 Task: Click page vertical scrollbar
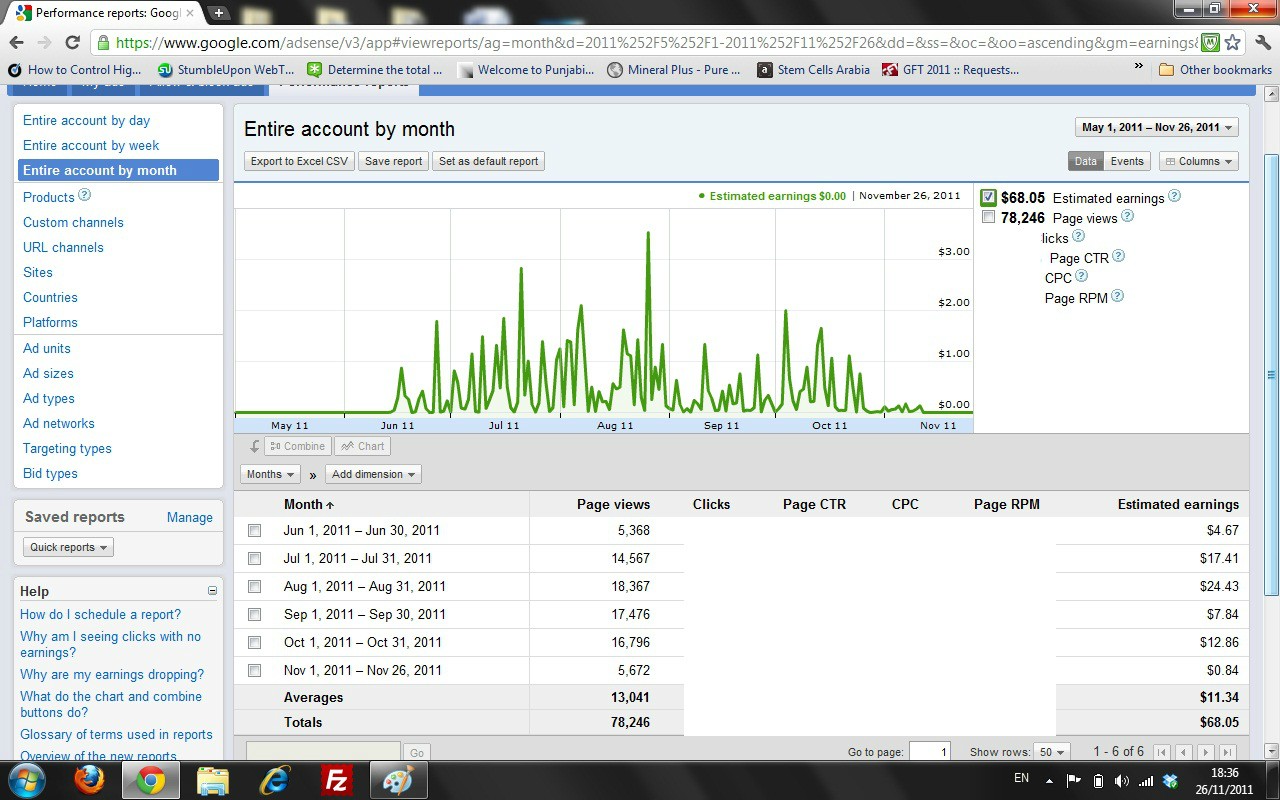point(1271,375)
